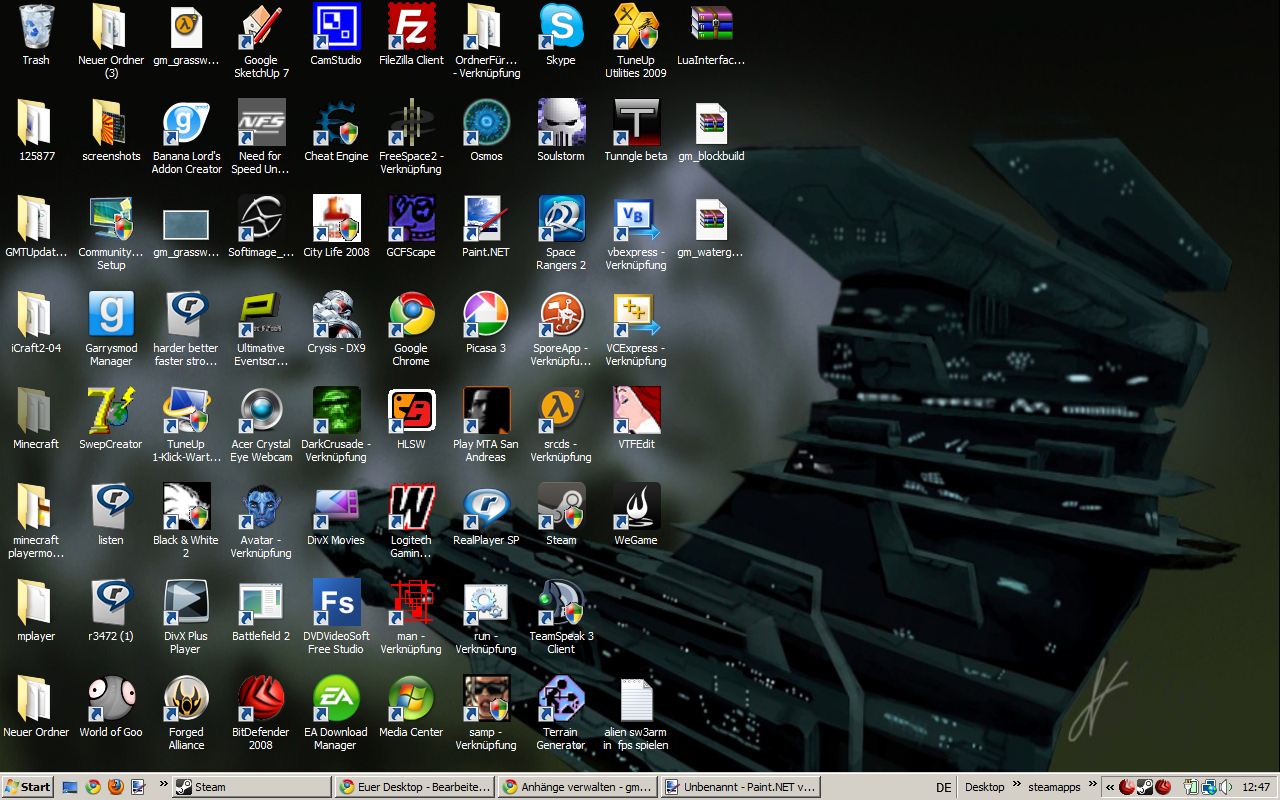Expand the steamapps toolbar chevron
Viewport: 1280px width, 800px height.
pyautogui.click(x=1094, y=786)
